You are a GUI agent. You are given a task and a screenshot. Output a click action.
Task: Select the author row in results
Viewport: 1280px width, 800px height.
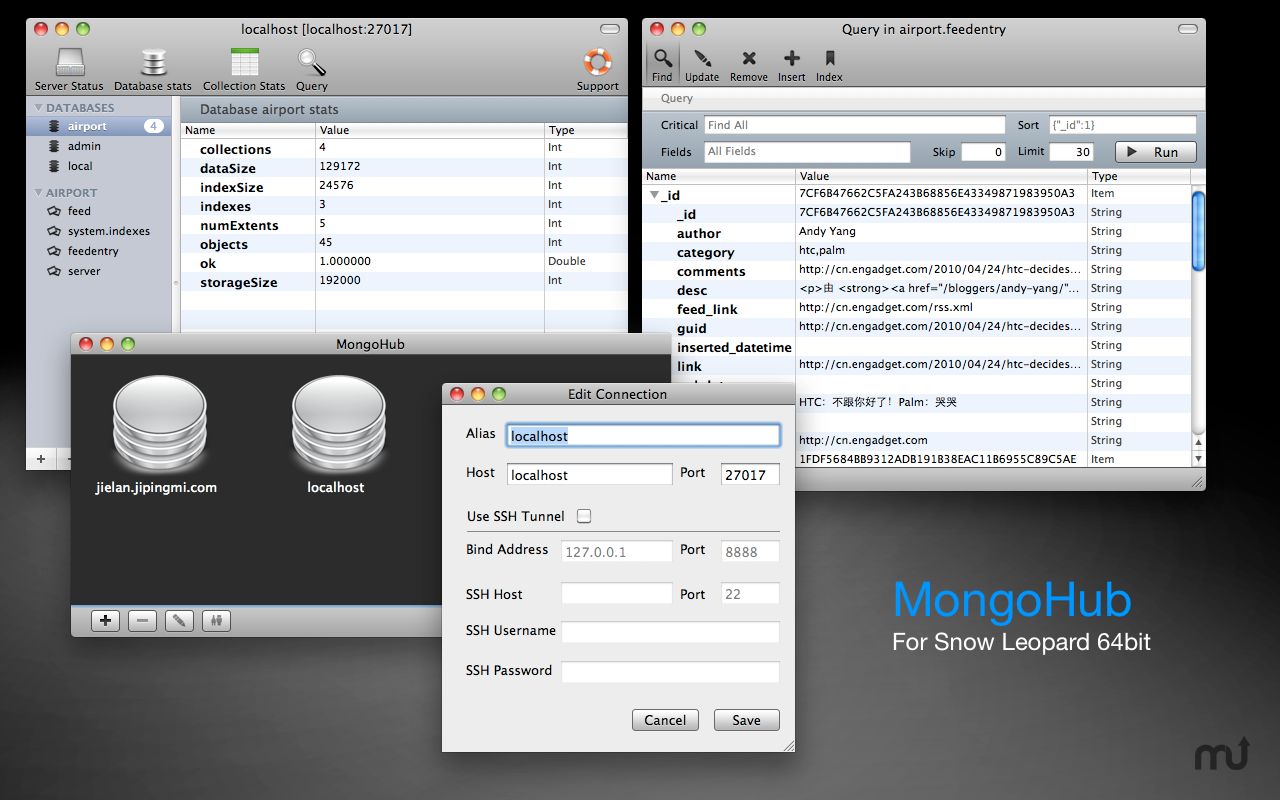917,232
